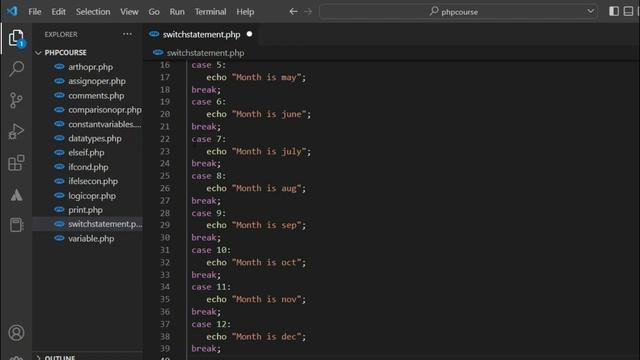Open the Terminal menu
The height and width of the screenshot is (360, 640).
pyautogui.click(x=210, y=11)
